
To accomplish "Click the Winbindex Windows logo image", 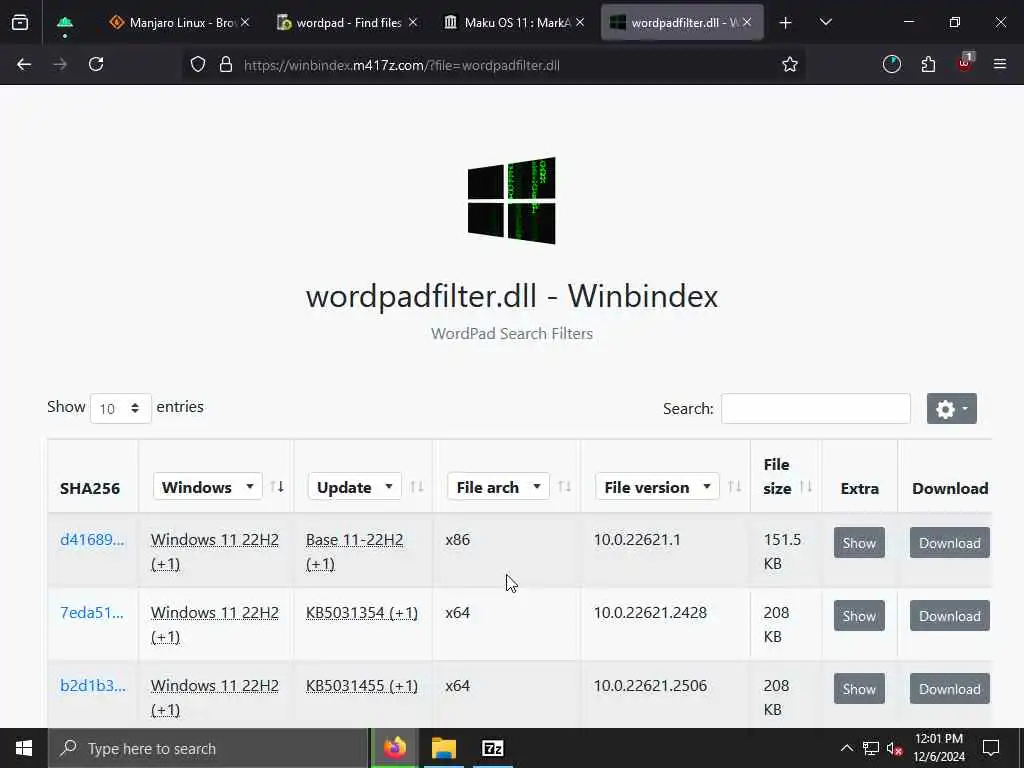I will click(511, 200).
